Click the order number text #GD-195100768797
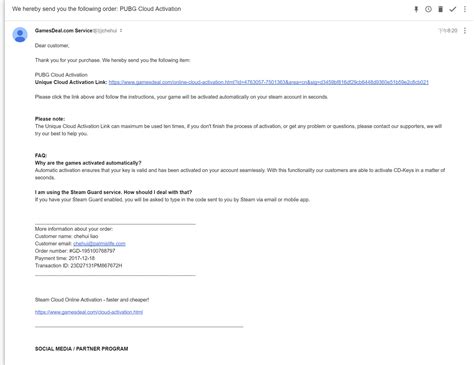 pyautogui.click(x=92, y=251)
